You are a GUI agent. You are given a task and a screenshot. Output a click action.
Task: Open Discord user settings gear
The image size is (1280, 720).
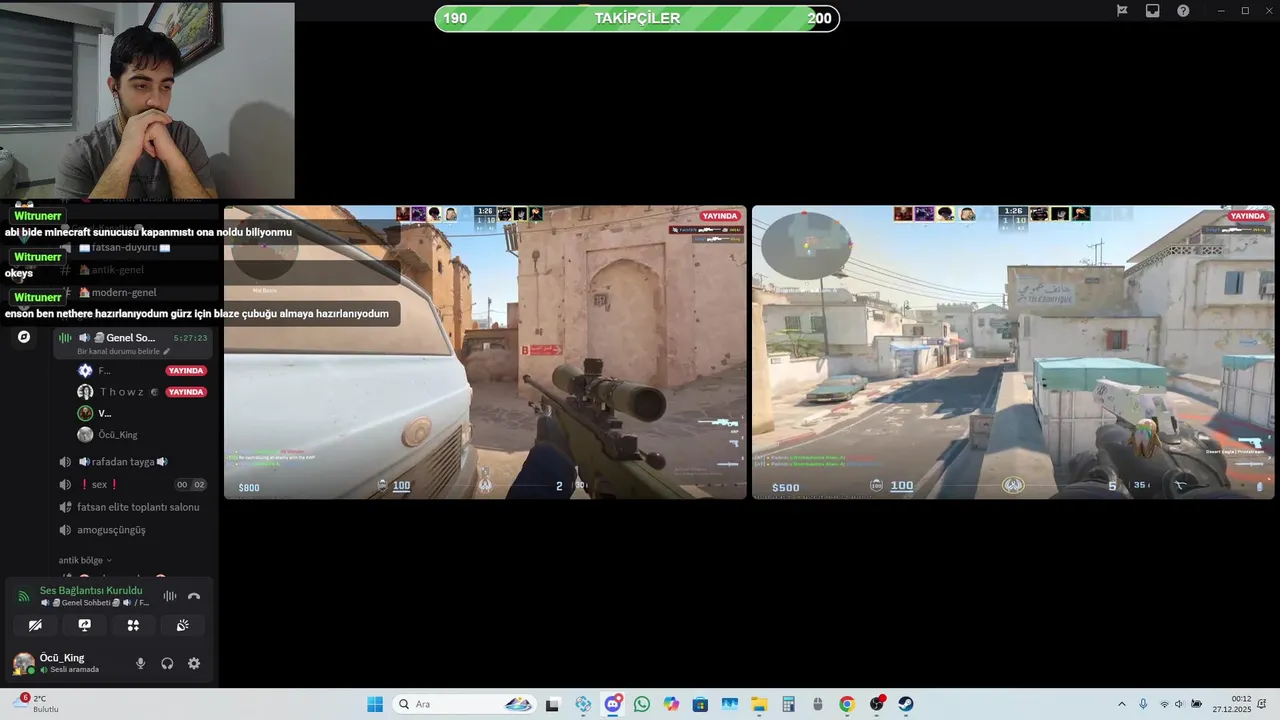(194, 663)
